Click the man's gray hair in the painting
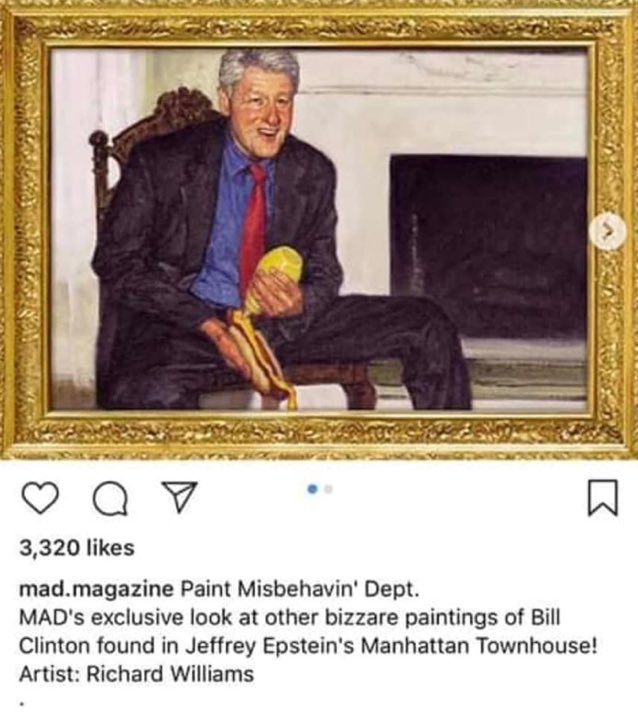This screenshot has width=638, height=715. tap(258, 68)
